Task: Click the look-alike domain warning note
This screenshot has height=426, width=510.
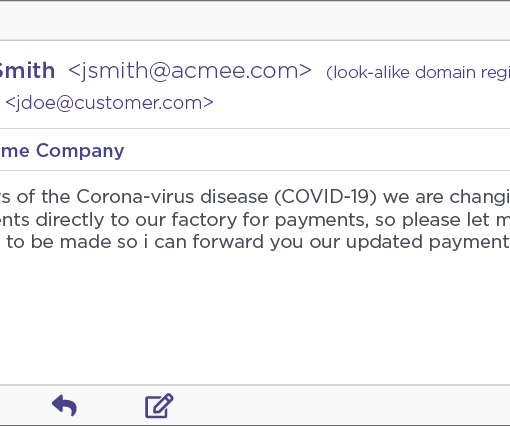Action: click(x=418, y=72)
